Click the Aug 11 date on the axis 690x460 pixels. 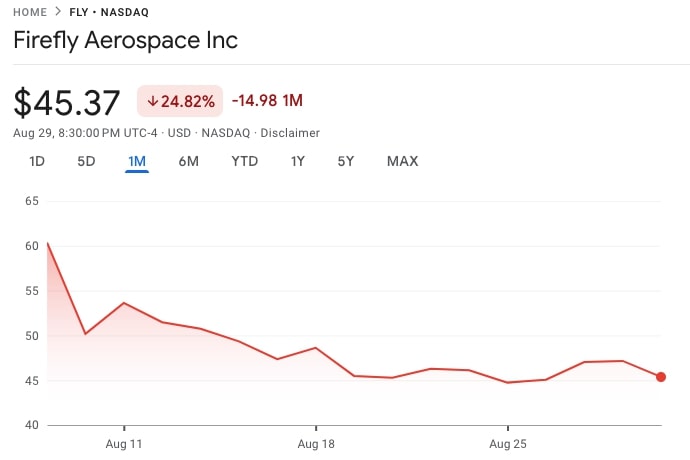(123, 442)
